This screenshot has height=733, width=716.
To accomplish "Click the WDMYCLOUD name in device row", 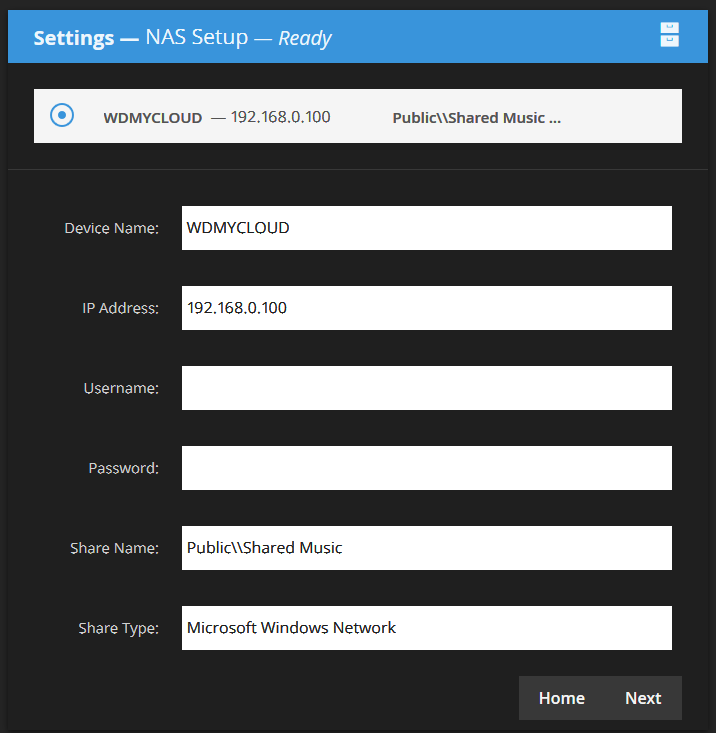I will pos(153,118).
